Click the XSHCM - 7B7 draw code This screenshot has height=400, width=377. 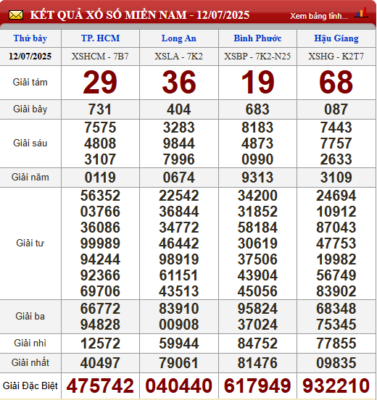coord(100,56)
